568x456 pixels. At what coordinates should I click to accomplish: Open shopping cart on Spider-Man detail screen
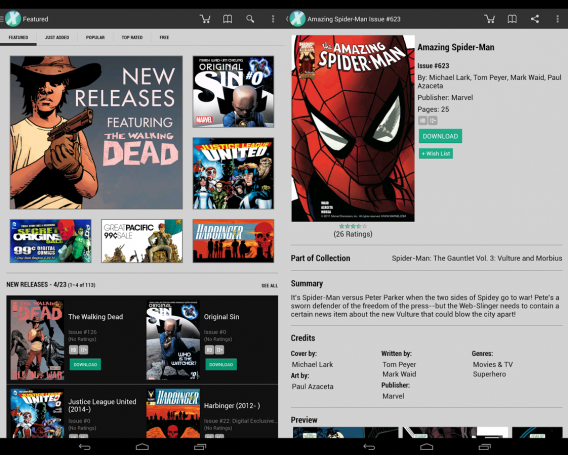click(x=490, y=19)
